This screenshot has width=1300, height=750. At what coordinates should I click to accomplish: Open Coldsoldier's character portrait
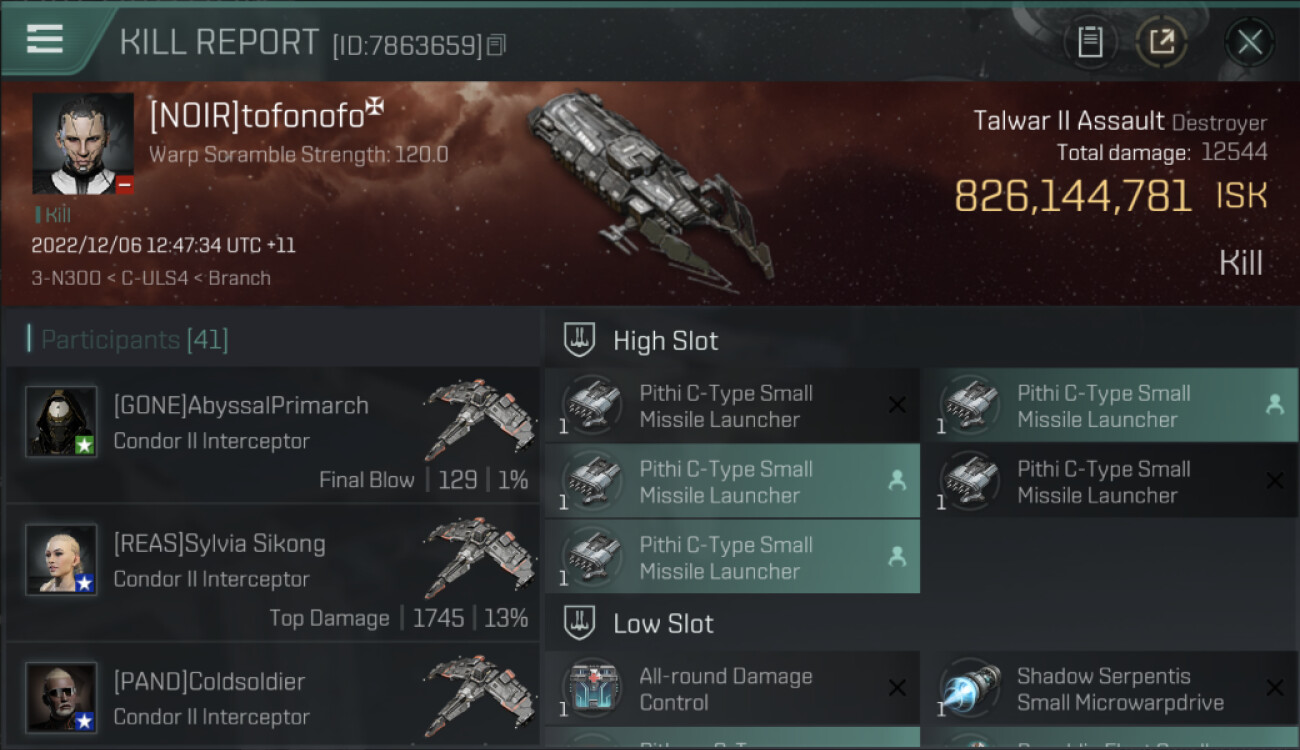coord(61,697)
